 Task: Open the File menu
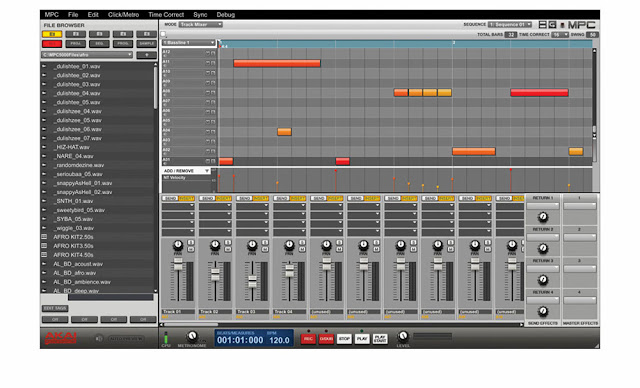coord(73,15)
